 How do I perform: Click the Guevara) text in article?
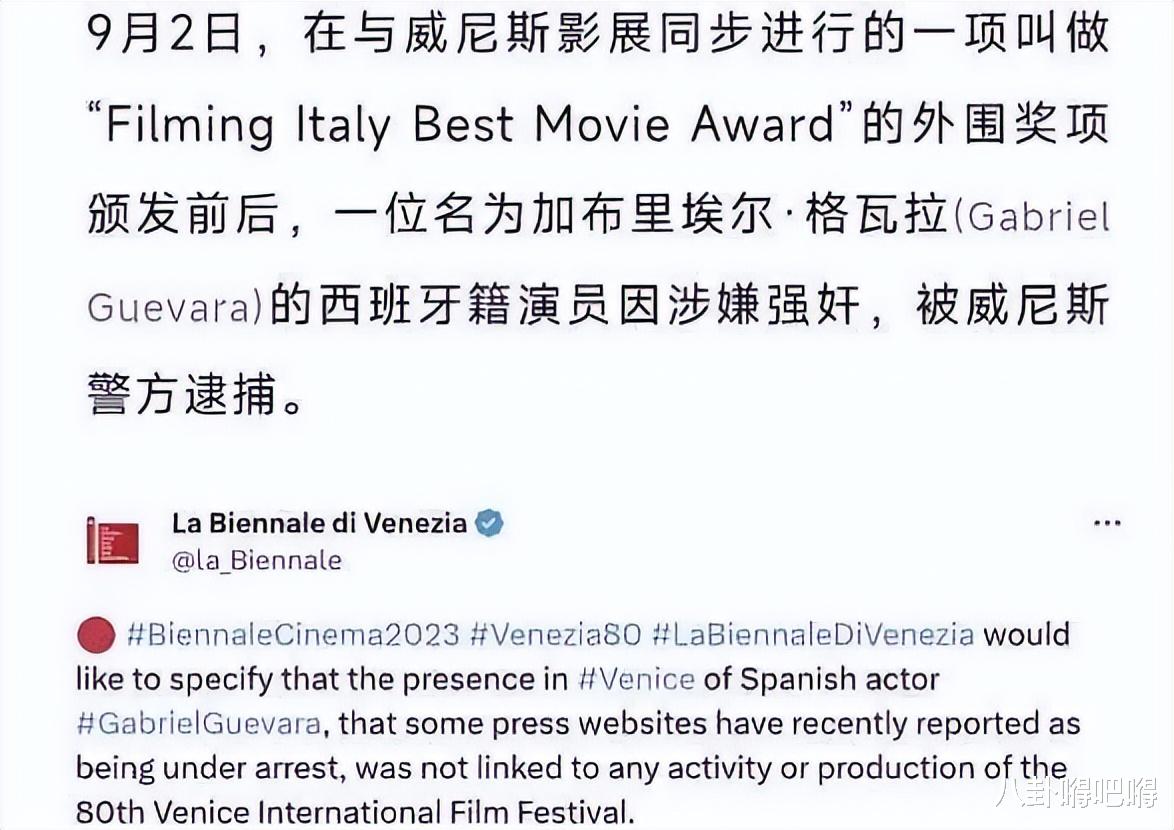click(175, 308)
